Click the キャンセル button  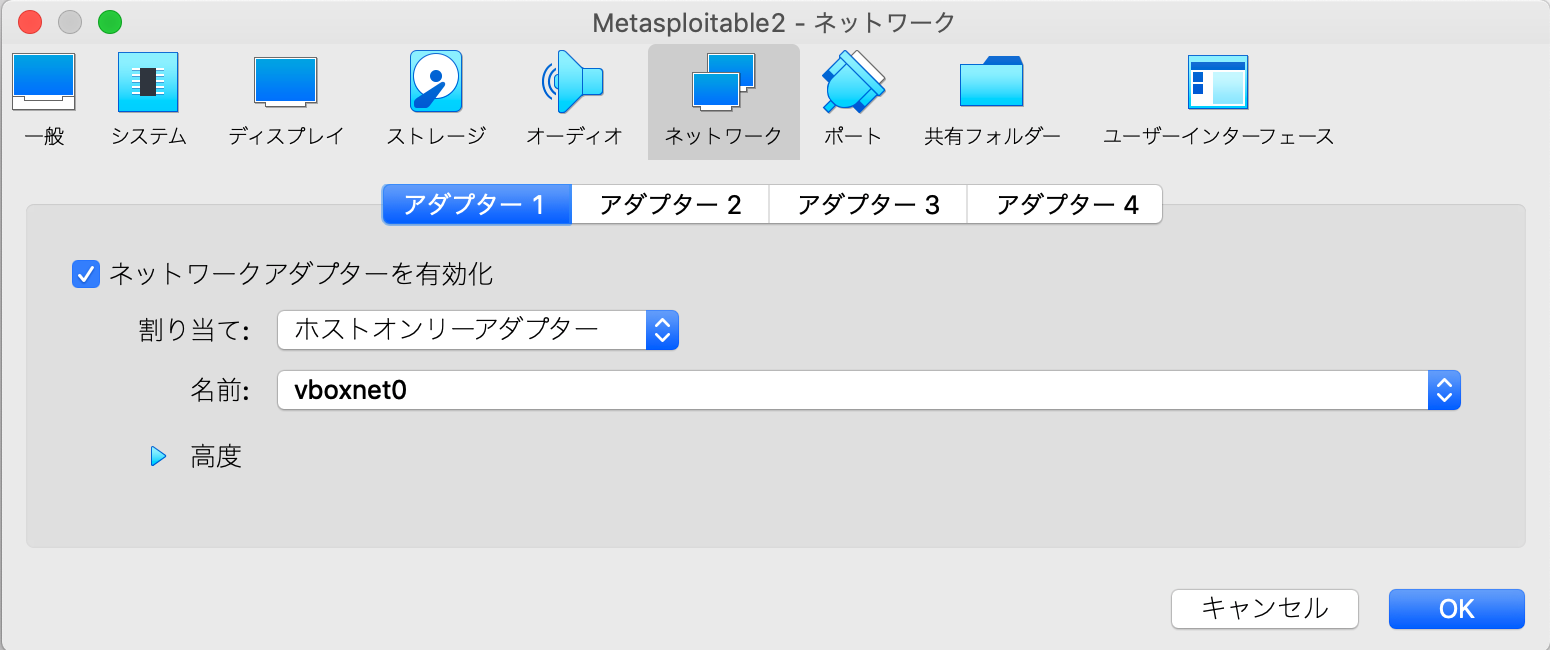click(1264, 608)
